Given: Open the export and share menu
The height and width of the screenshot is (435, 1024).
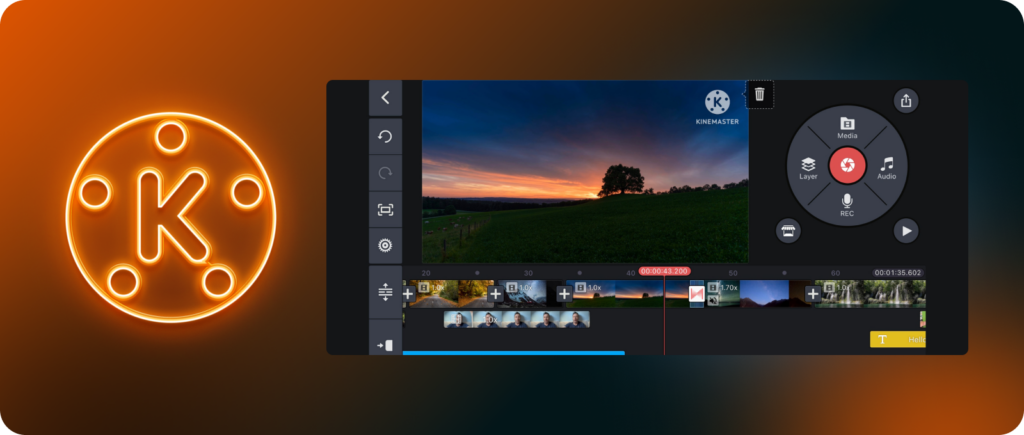Looking at the screenshot, I should (906, 100).
